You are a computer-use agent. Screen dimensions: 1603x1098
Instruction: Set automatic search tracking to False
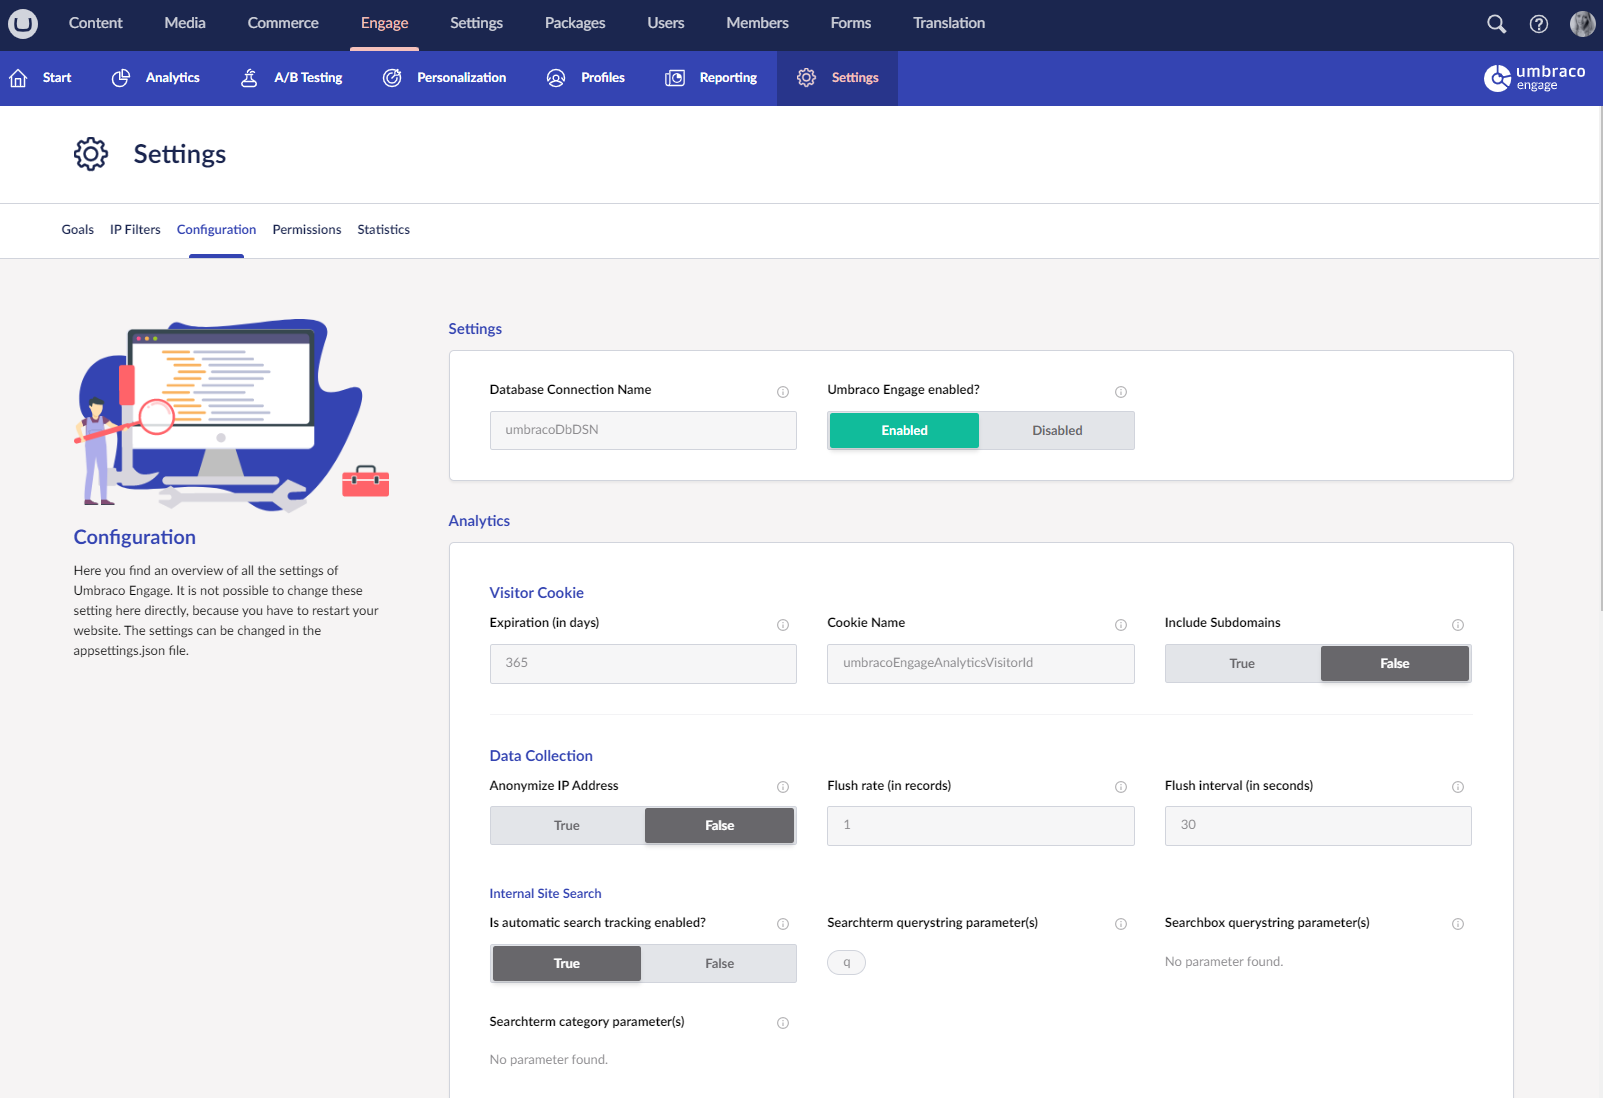[x=719, y=963]
